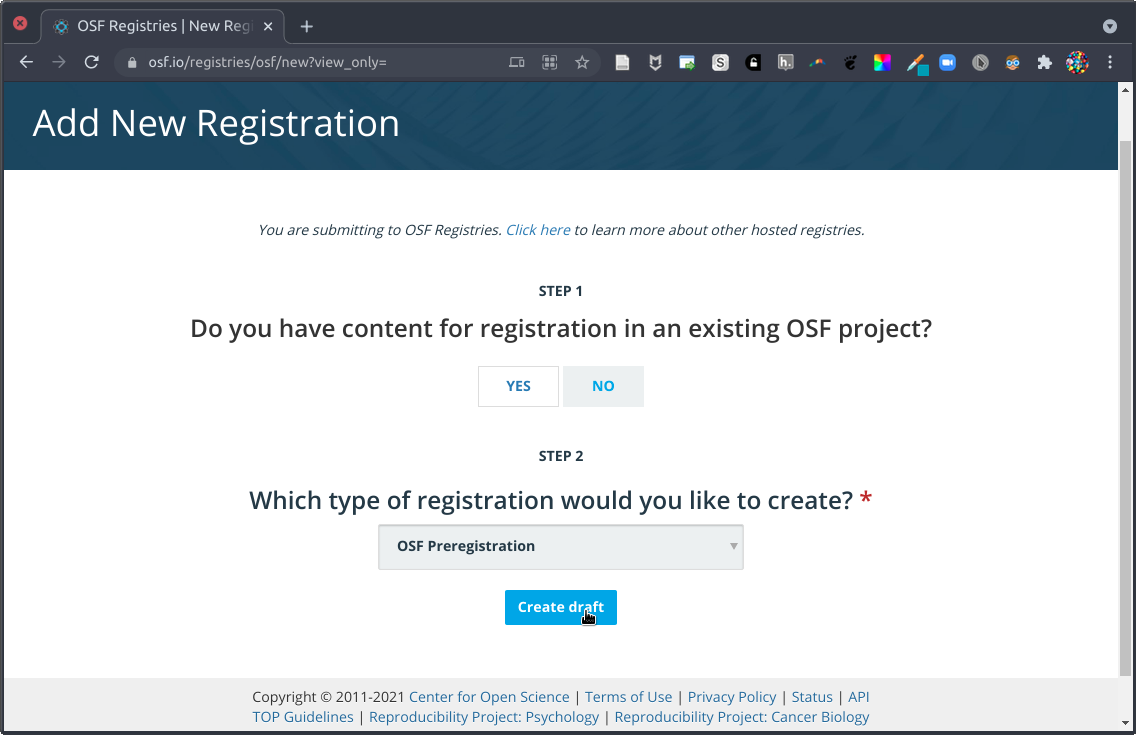Screen dimensions: 1136x735
Task: Click the unlock padlock extension icon
Action: (x=753, y=62)
